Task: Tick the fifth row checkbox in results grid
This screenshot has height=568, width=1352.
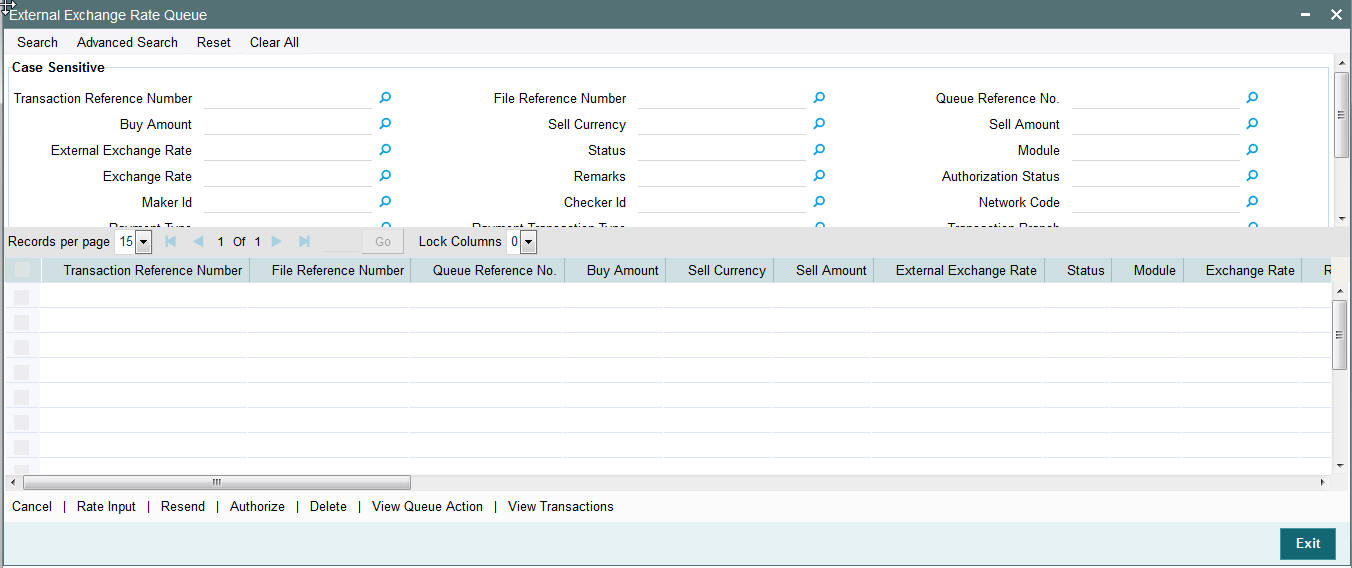Action: [x=21, y=397]
